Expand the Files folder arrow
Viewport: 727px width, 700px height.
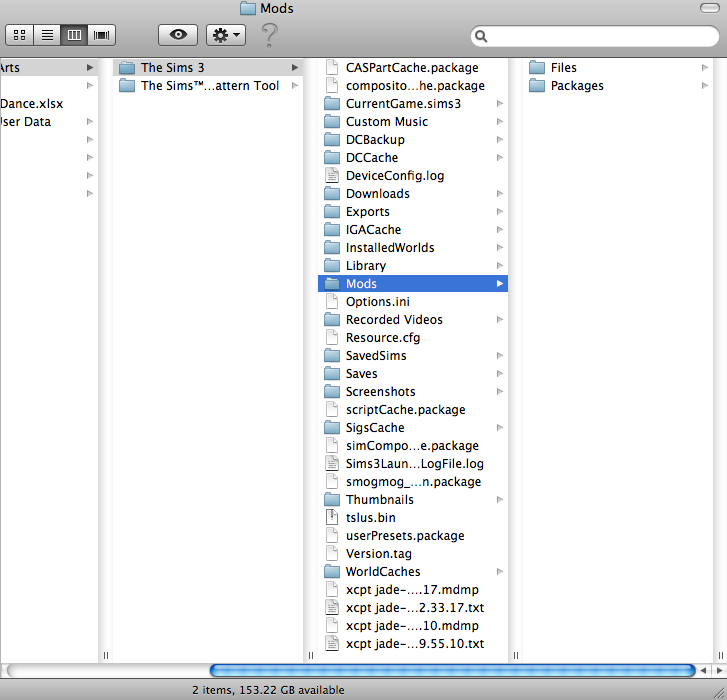705,68
